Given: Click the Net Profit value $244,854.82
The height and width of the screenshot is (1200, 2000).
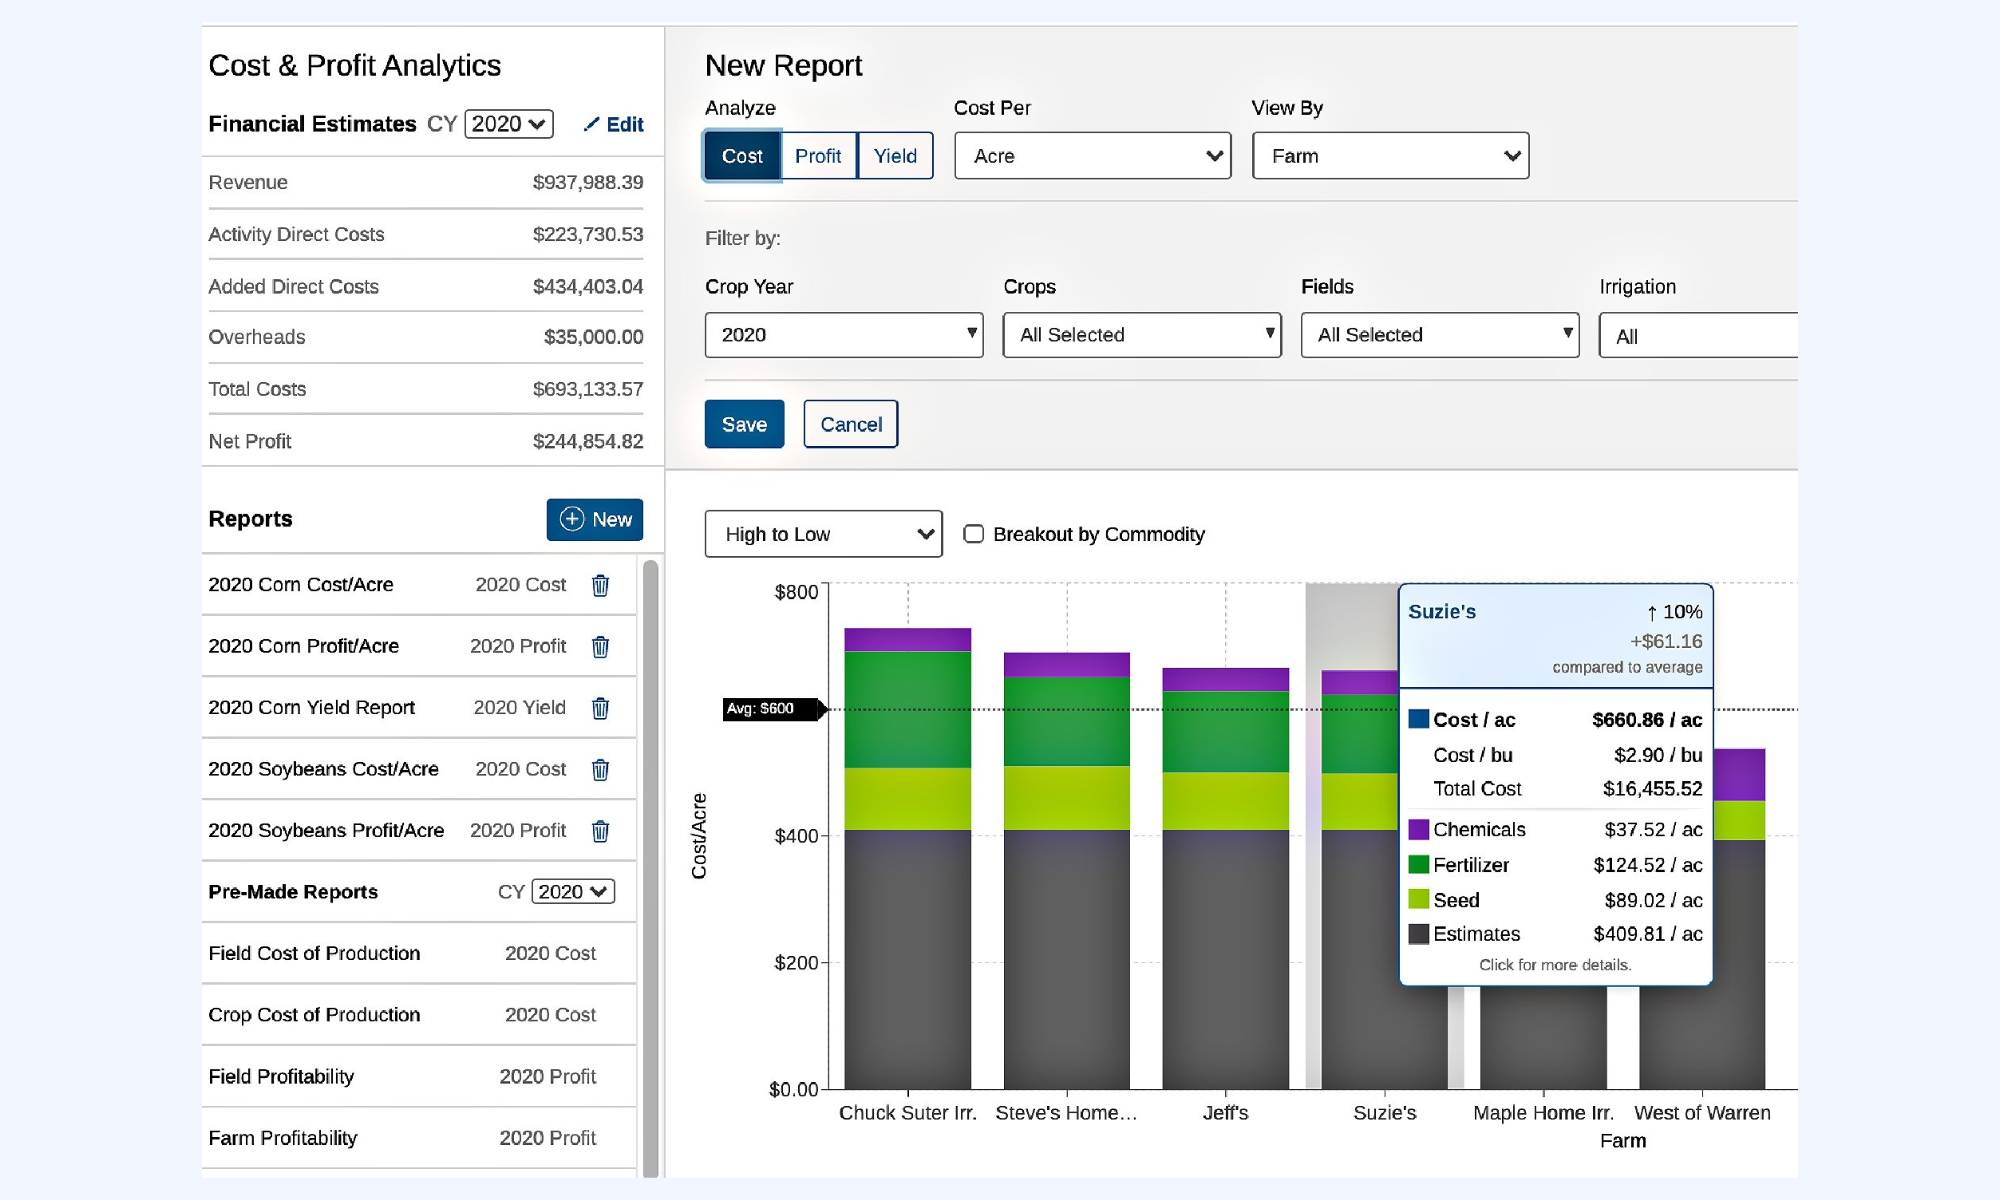Looking at the screenshot, I should click(x=587, y=441).
